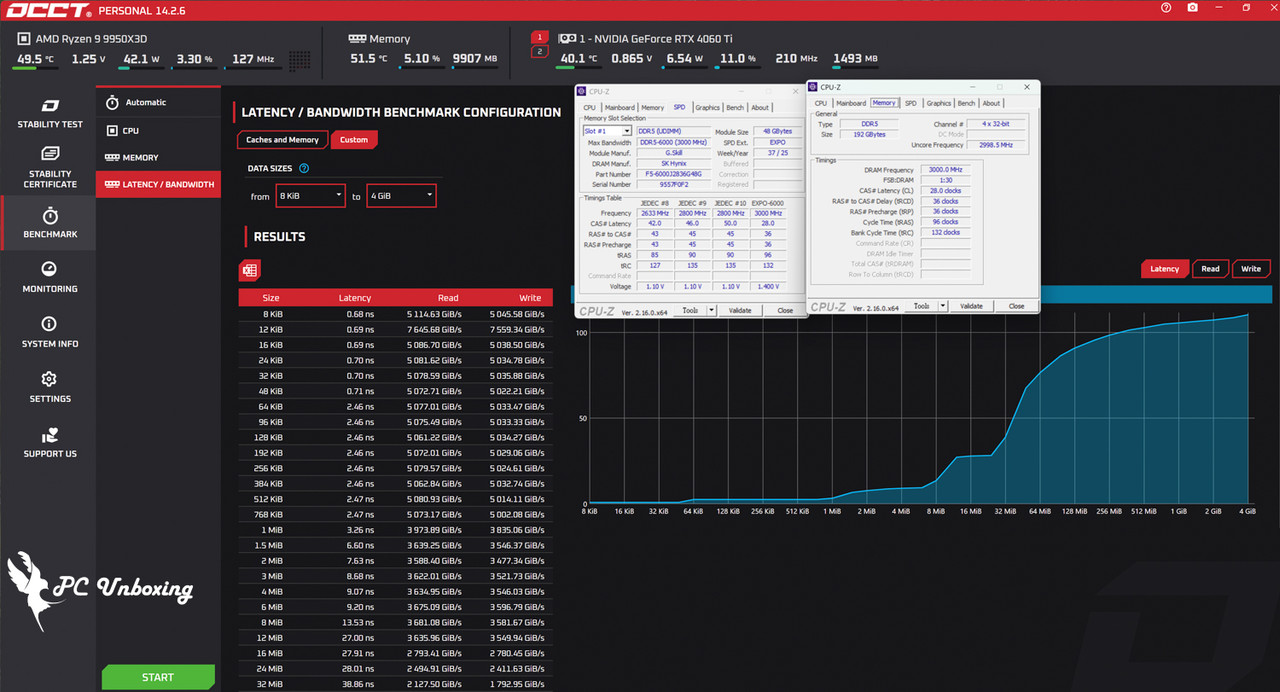The image size is (1280, 692).
Task: Select GPU number 1 badge
Action: tap(540, 37)
